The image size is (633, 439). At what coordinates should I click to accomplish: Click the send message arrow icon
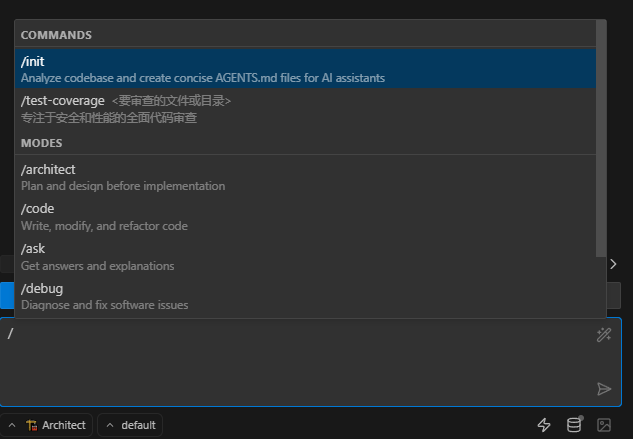pyautogui.click(x=604, y=389)
